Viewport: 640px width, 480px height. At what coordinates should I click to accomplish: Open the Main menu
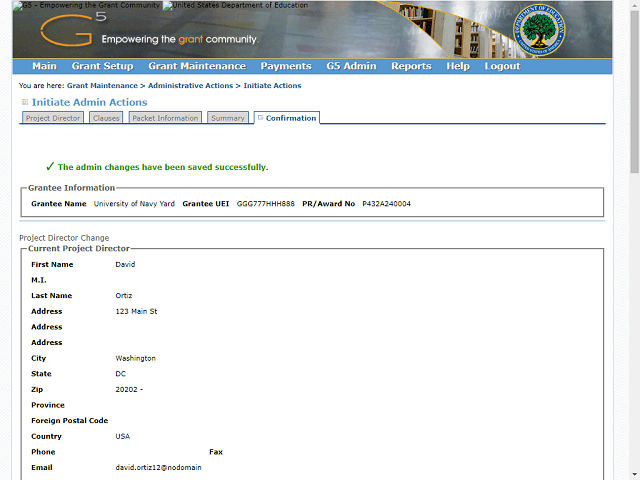pos(44,66)
